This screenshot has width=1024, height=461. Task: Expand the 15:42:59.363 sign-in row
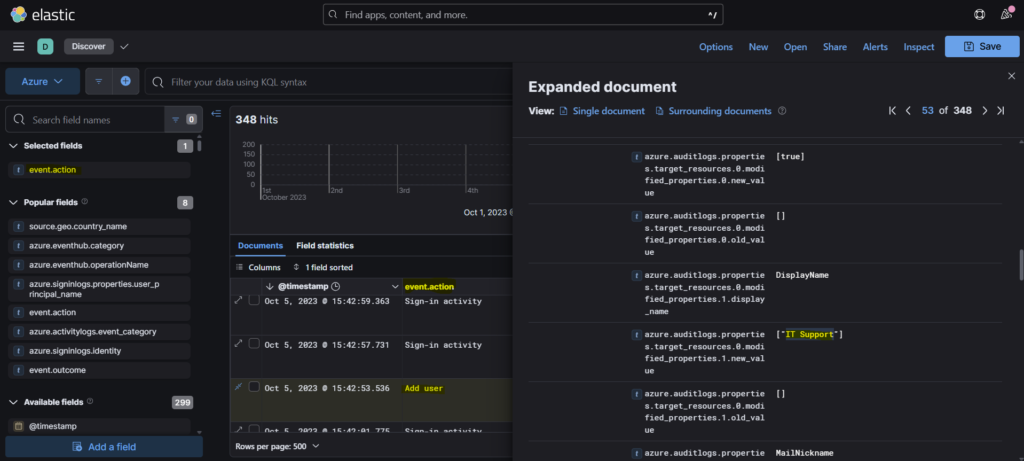pos(238,300)
